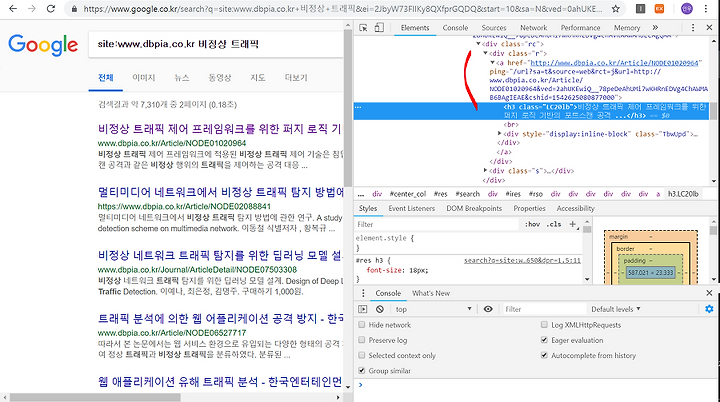Click the Styles filter input
The height and width of the screenshot is (402, 720).
pyautogui.click(x=436, y=224)
